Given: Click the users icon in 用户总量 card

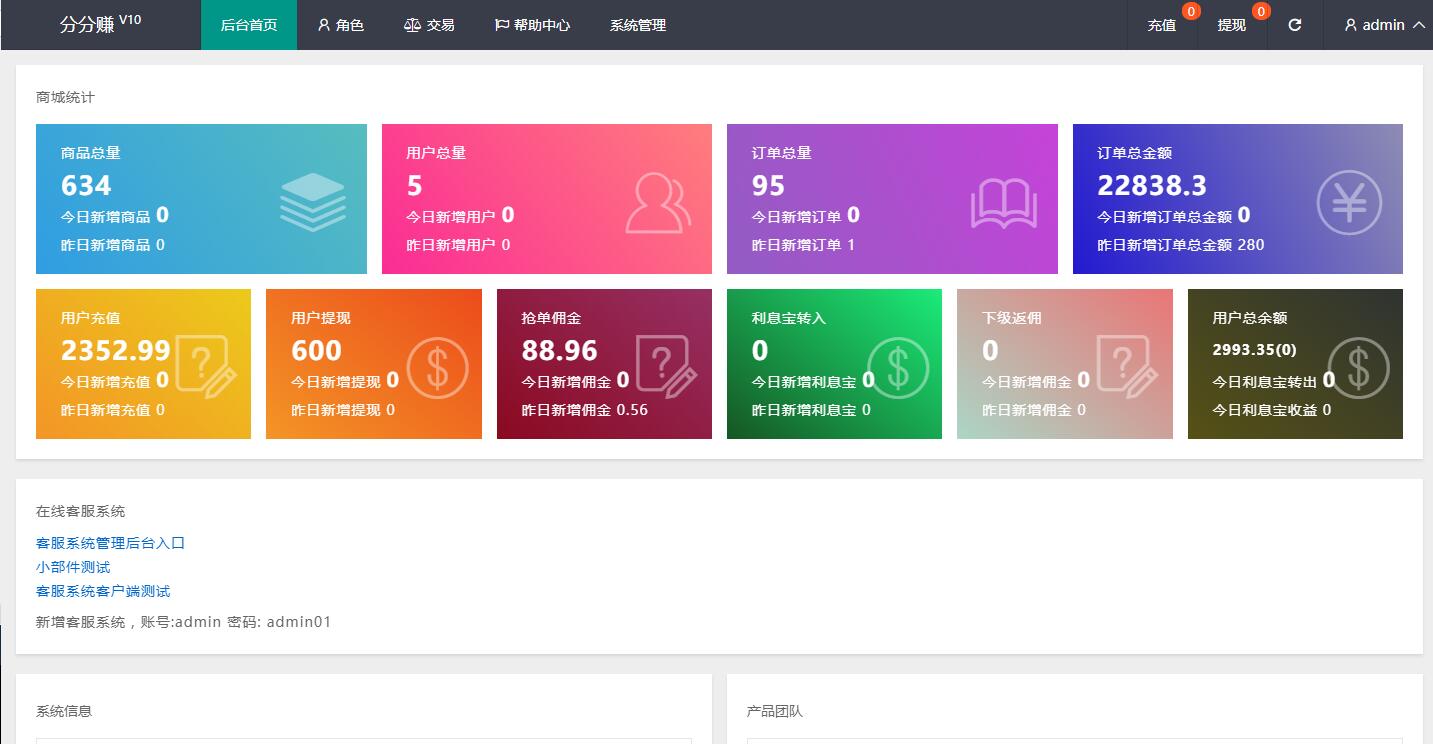Looking at the screenshot, I should coord(657,203).
